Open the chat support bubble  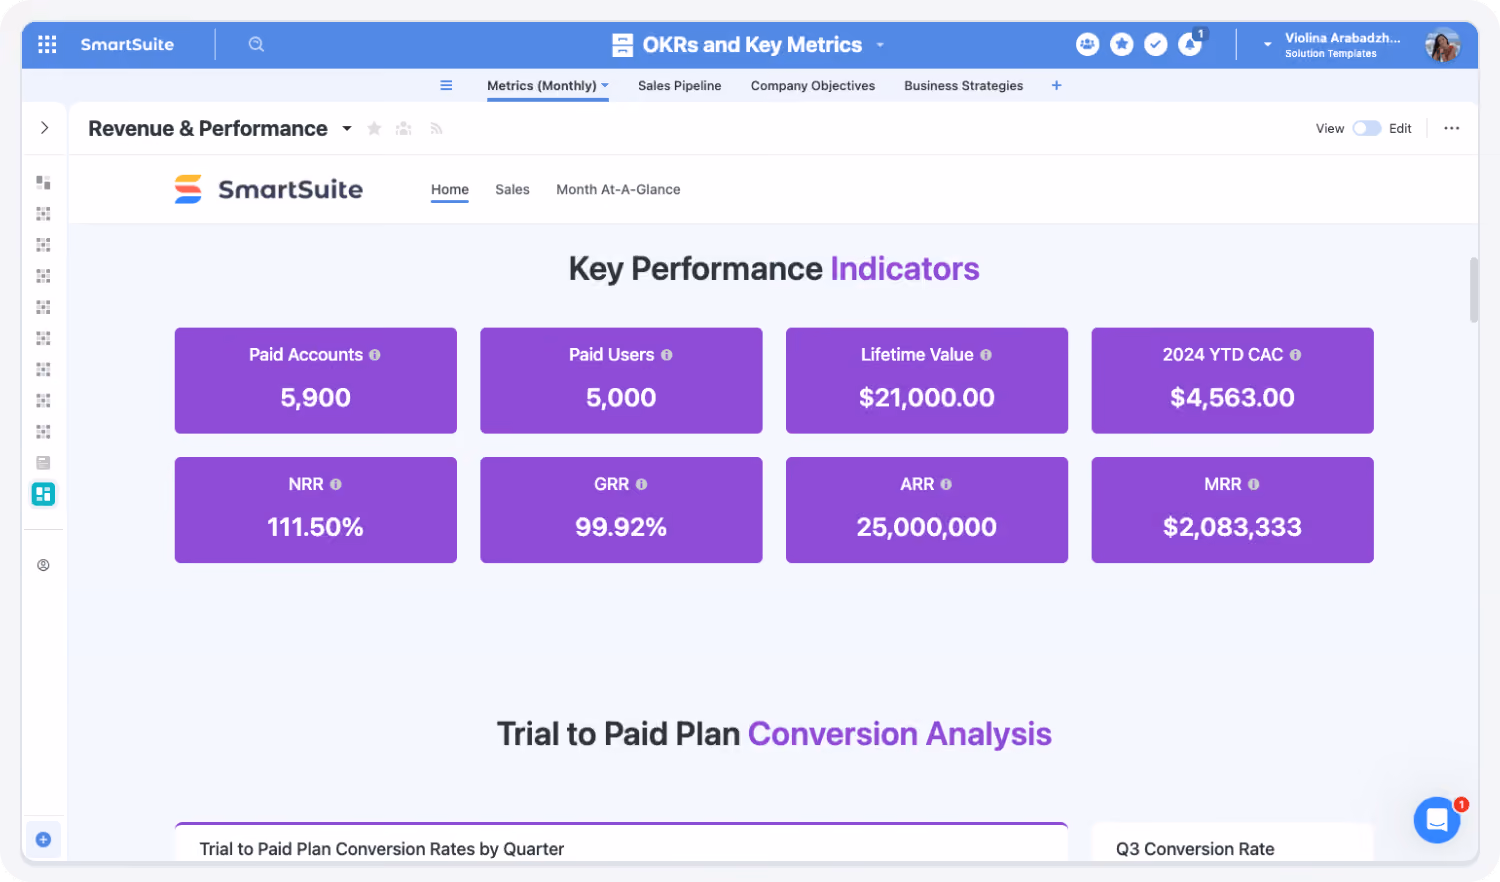point(1437,820)
